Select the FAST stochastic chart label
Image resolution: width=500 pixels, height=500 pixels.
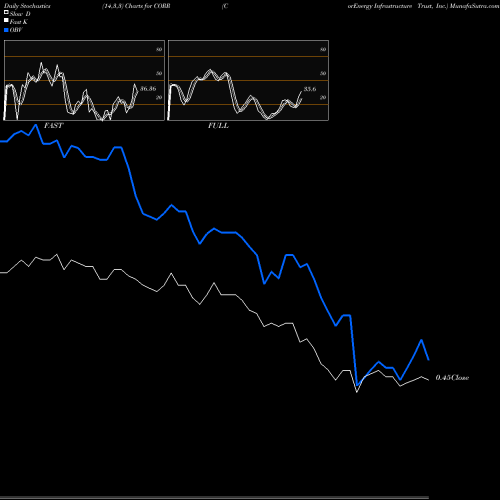(x=53, y=126)
